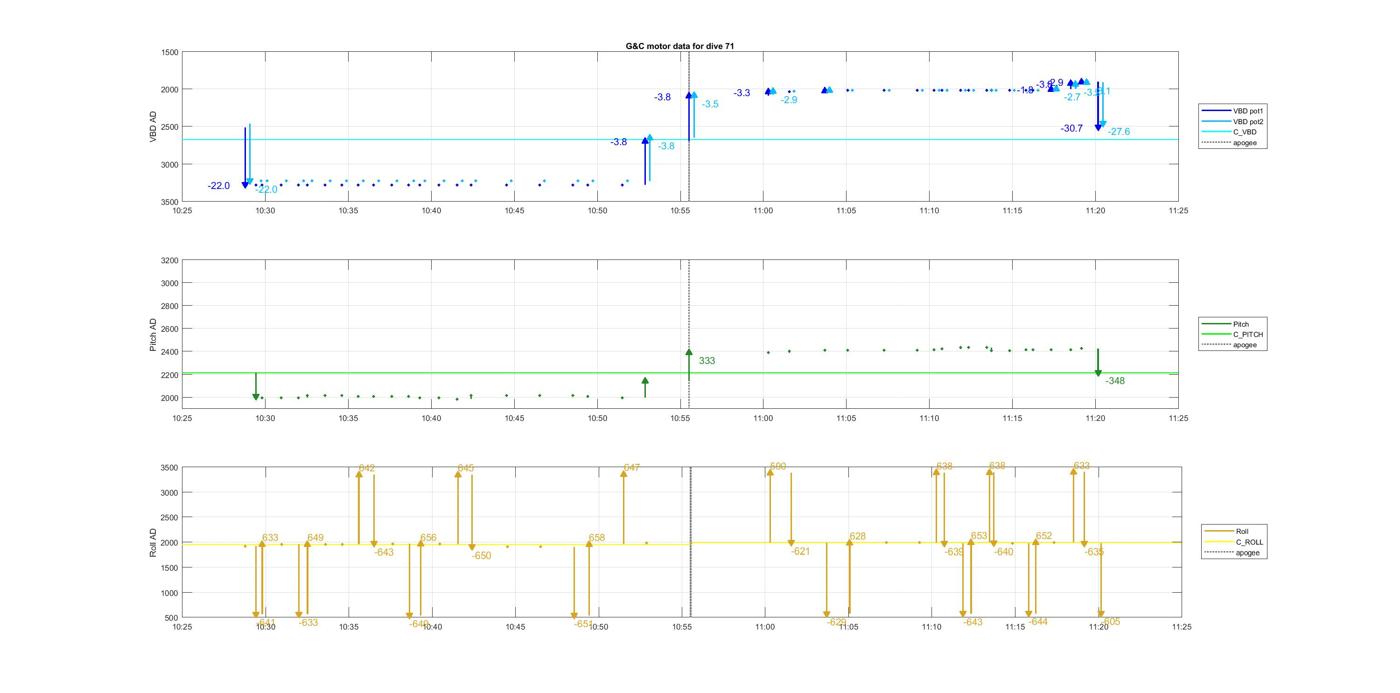The width and height of the screenshot is (1400, 693).
Task: Click the '500' tick on the Roll axis
Action: [x=173, y=618]
